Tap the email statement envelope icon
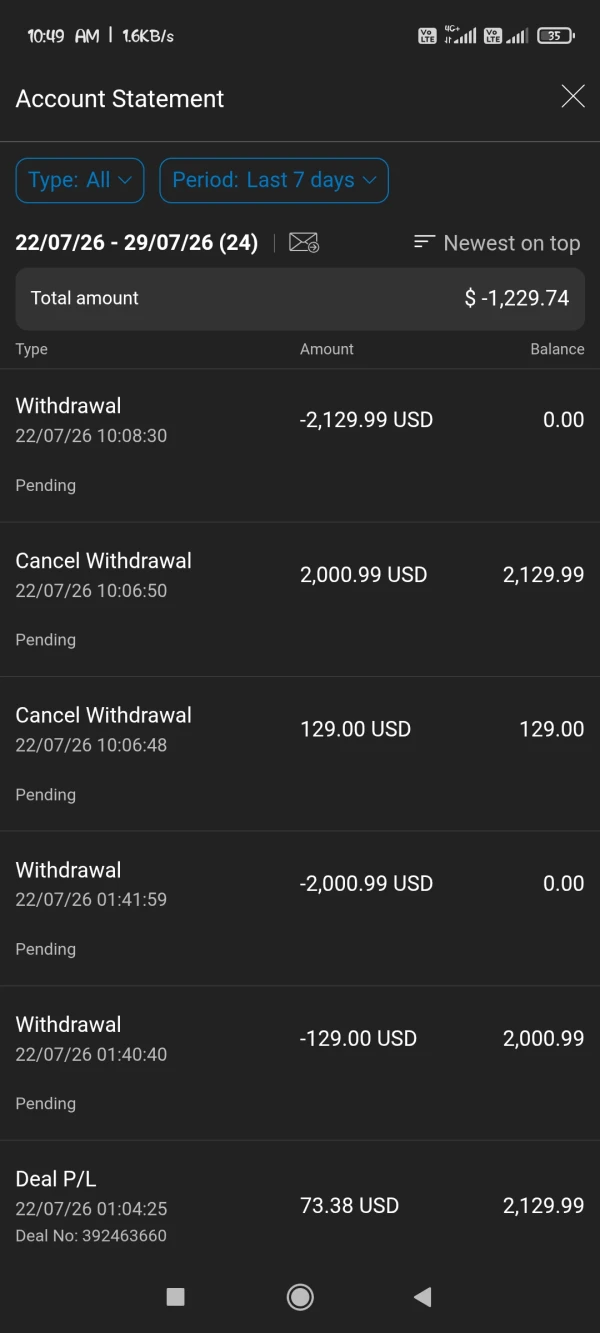Viewport: 600px width, 1333px height. click(x=304, y=242)
